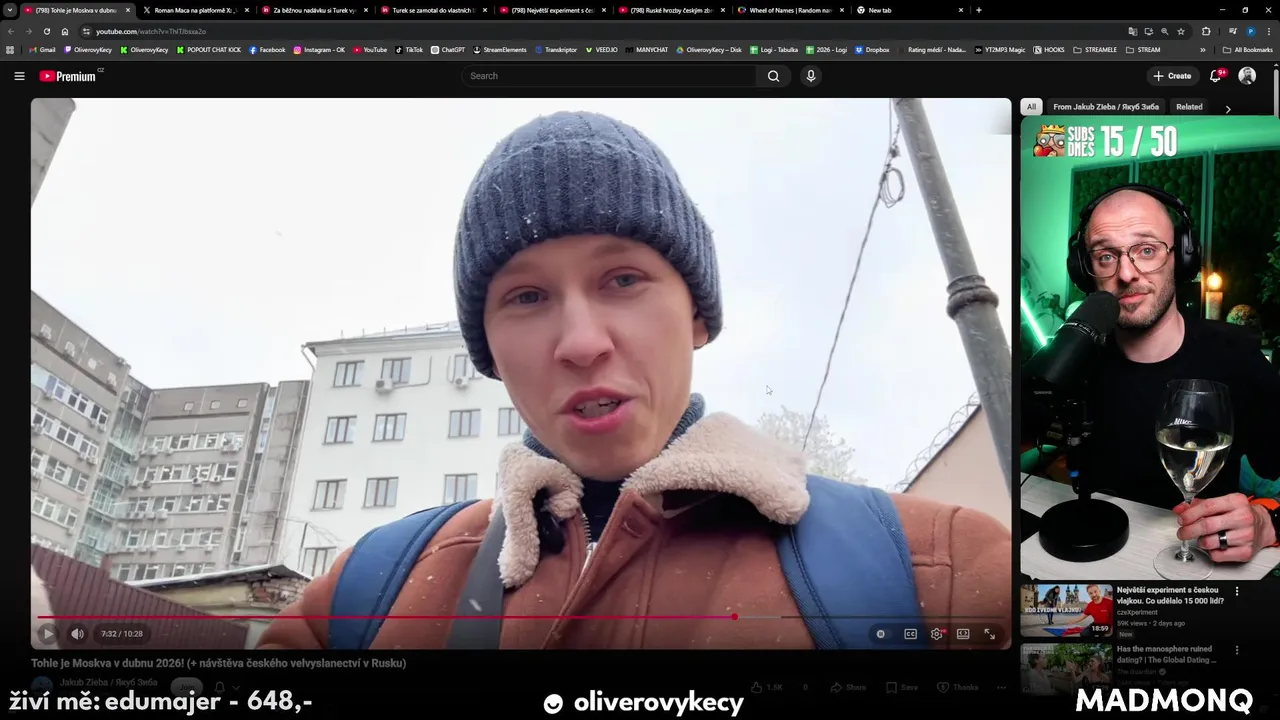
Task: Open the Logi - Tabulka bookmark
Action: 773,50
